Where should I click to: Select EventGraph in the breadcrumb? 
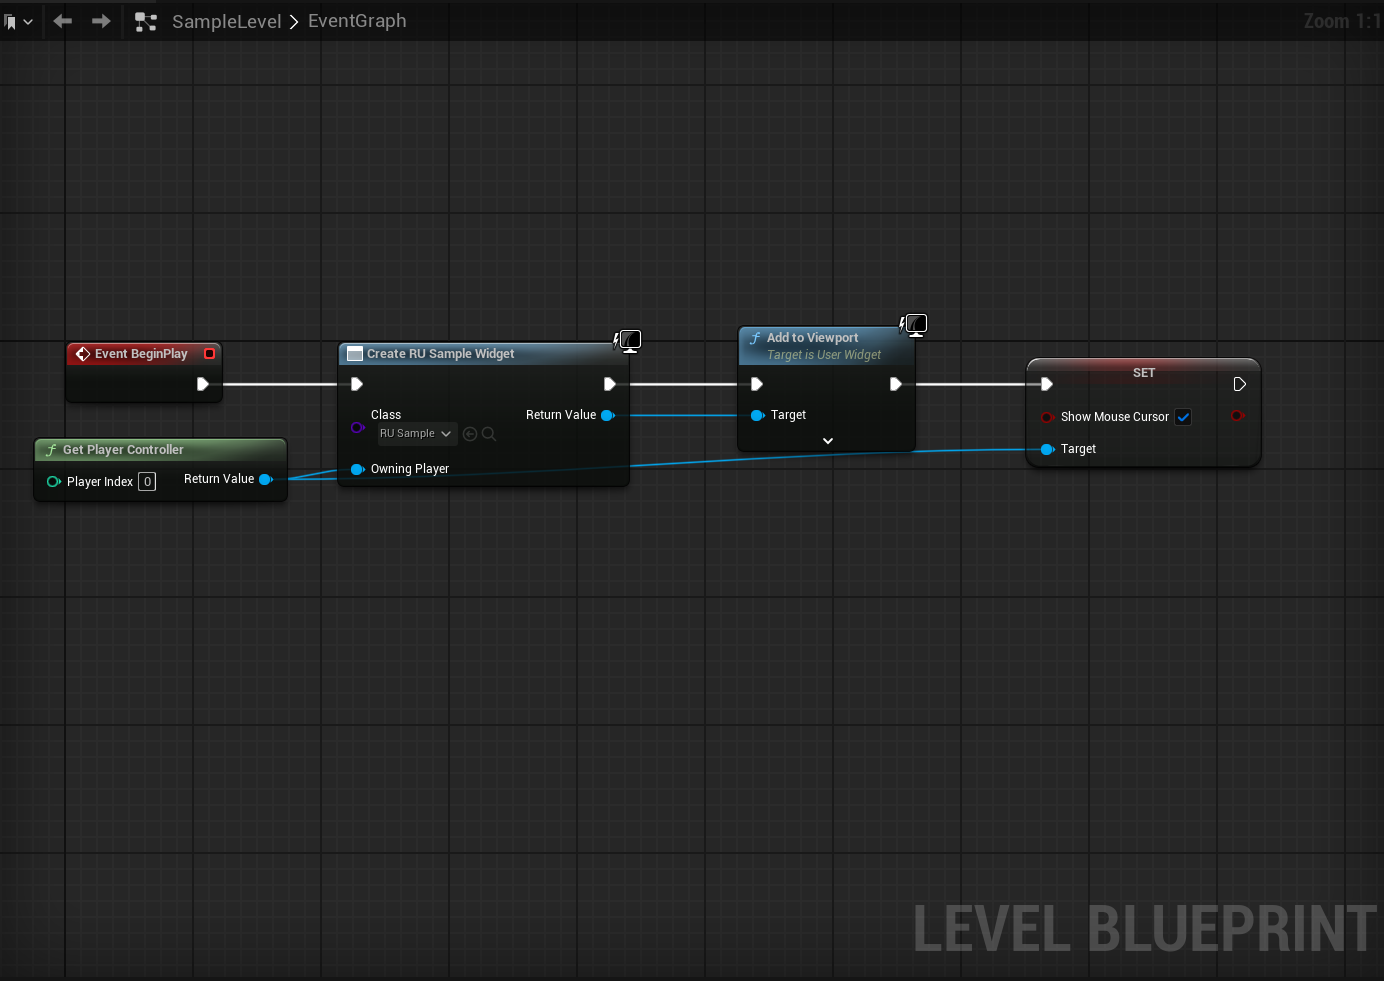[x=357, y=21]
